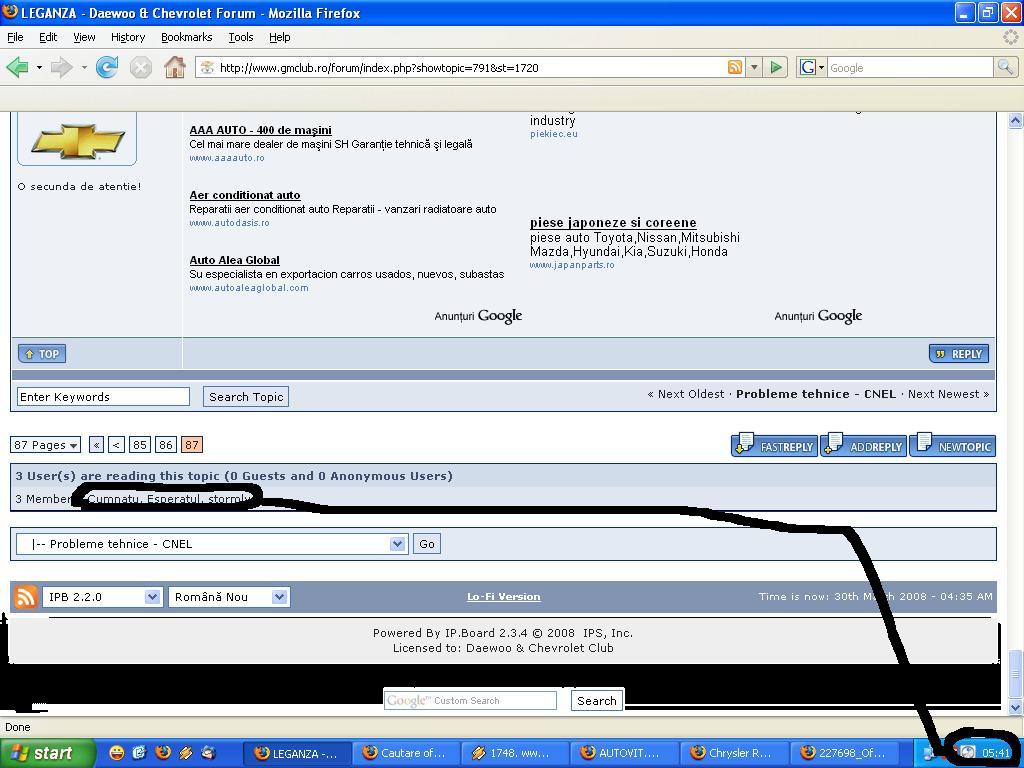
Task: Open the Aer conditionat auto ad
Action: coord(245,195)
